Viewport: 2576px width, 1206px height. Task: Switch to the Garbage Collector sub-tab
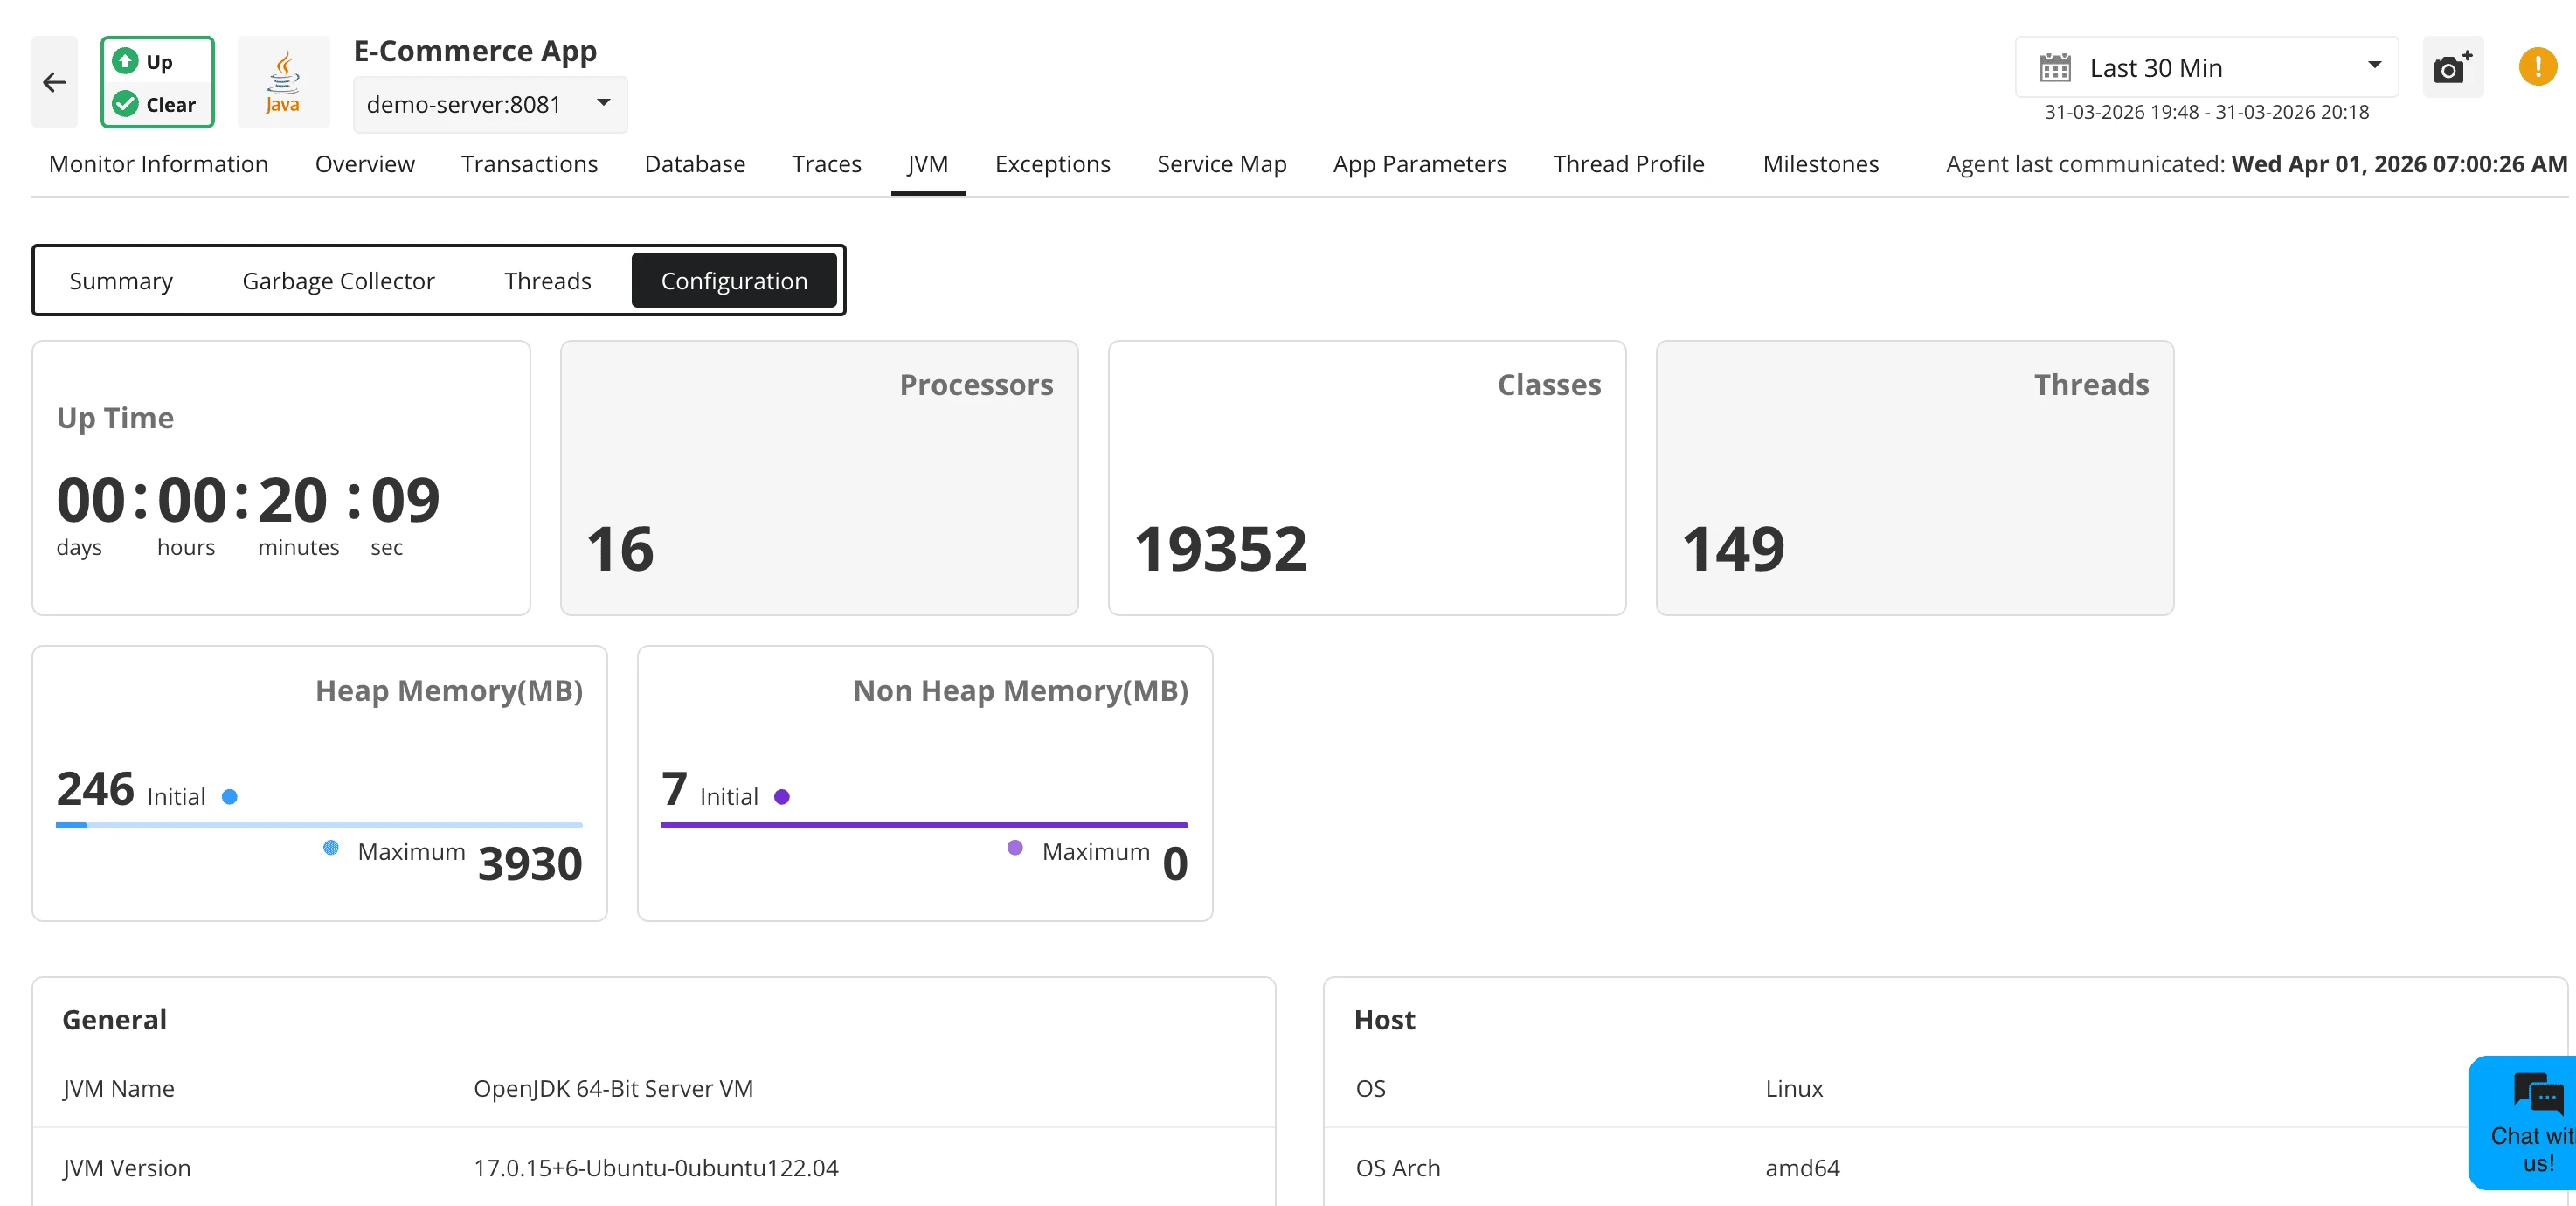pos(338,280)
